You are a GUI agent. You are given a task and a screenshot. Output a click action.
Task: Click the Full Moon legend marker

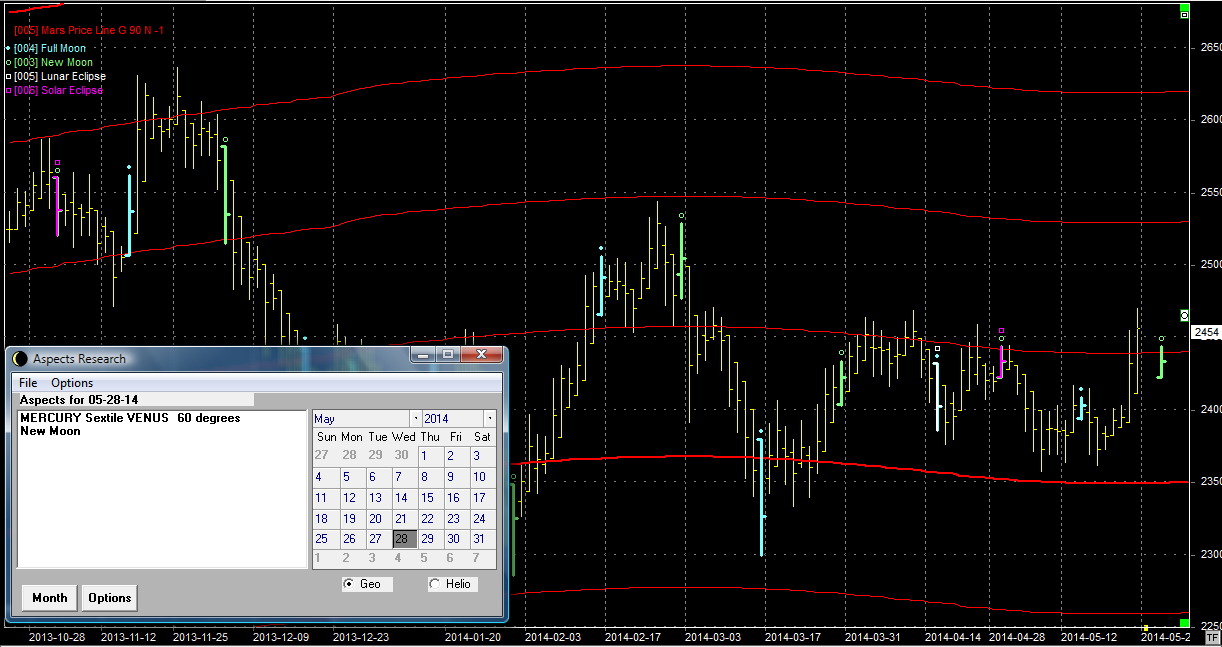[9, 48]
